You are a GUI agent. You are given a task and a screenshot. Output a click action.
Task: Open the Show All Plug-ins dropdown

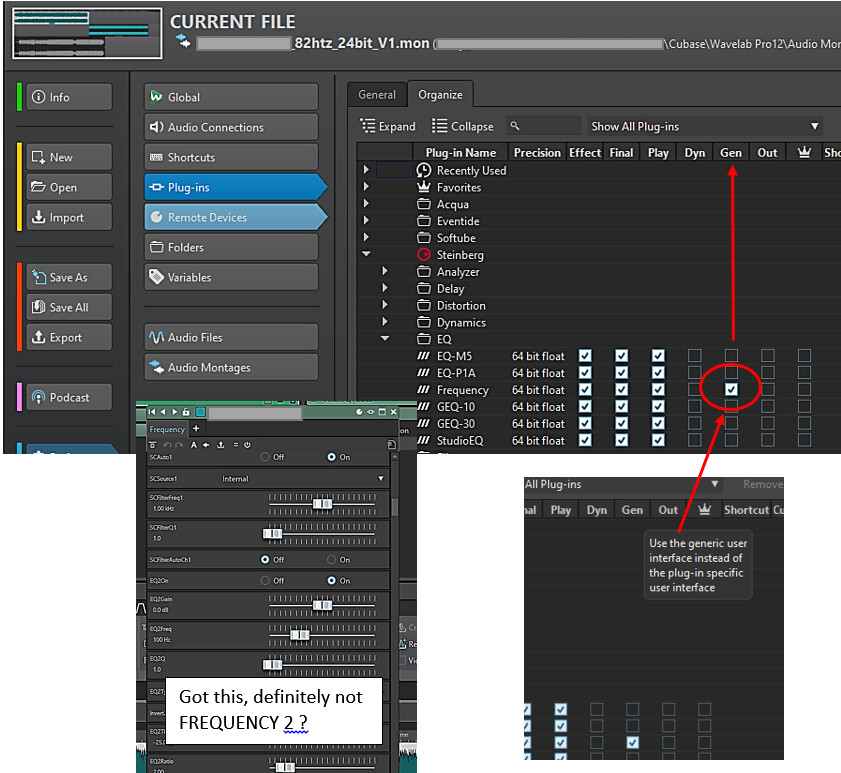pyautogui.click(x=704, y=126)
